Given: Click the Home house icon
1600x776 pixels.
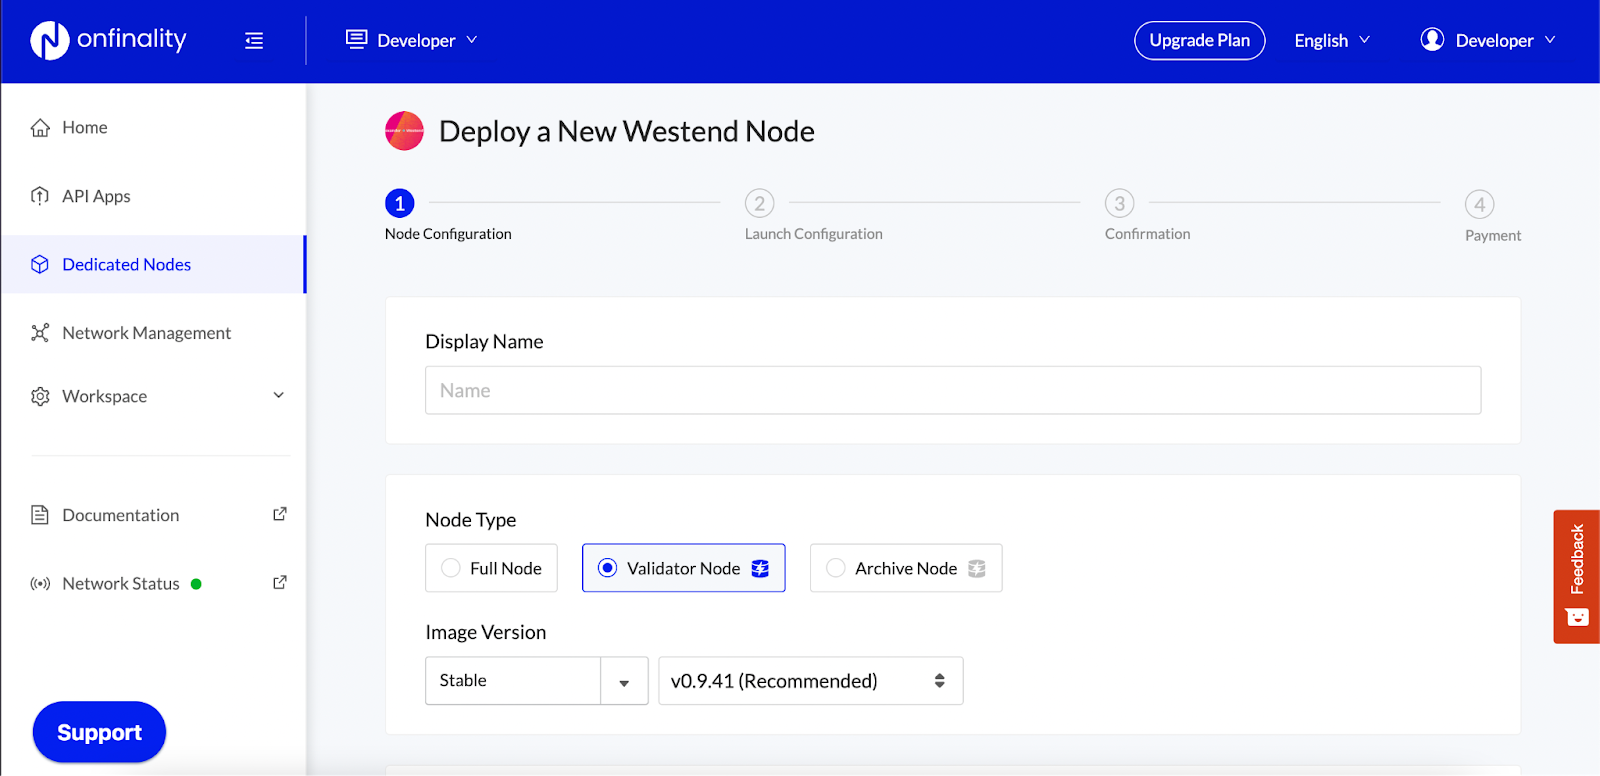Looking at the screenshot, I should click(40, 128).
